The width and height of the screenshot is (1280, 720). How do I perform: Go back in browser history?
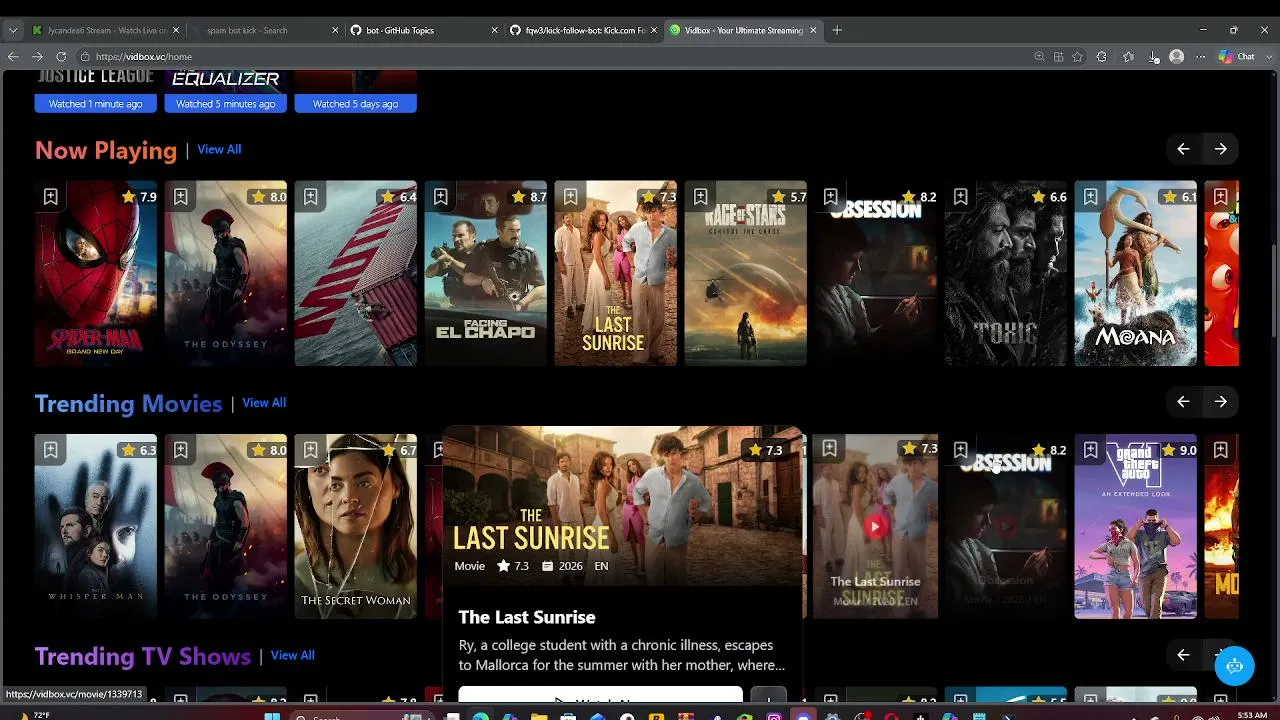[13, 57]
